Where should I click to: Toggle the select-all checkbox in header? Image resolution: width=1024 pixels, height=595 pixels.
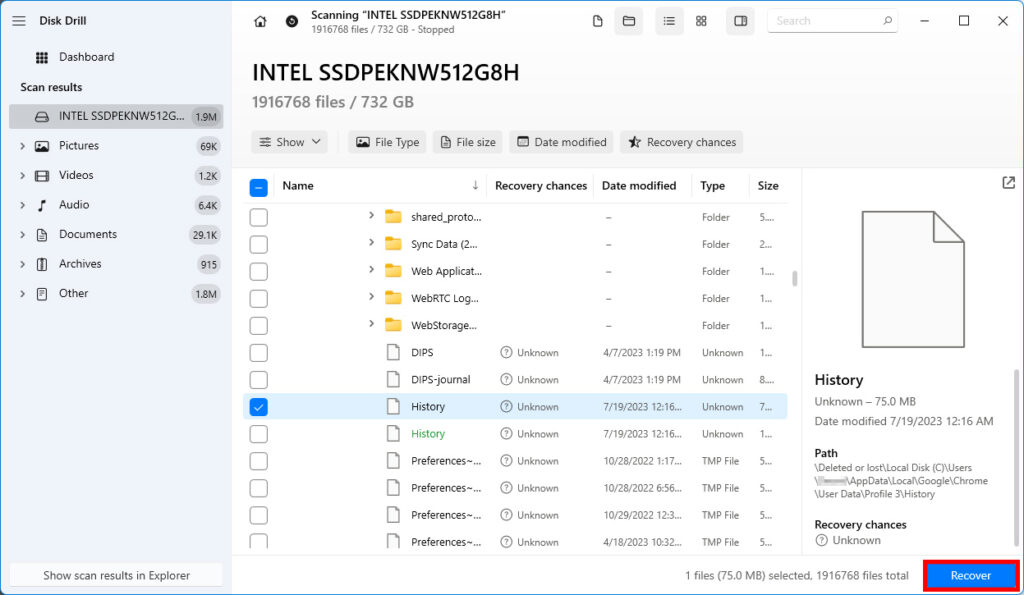coord(258,187)
